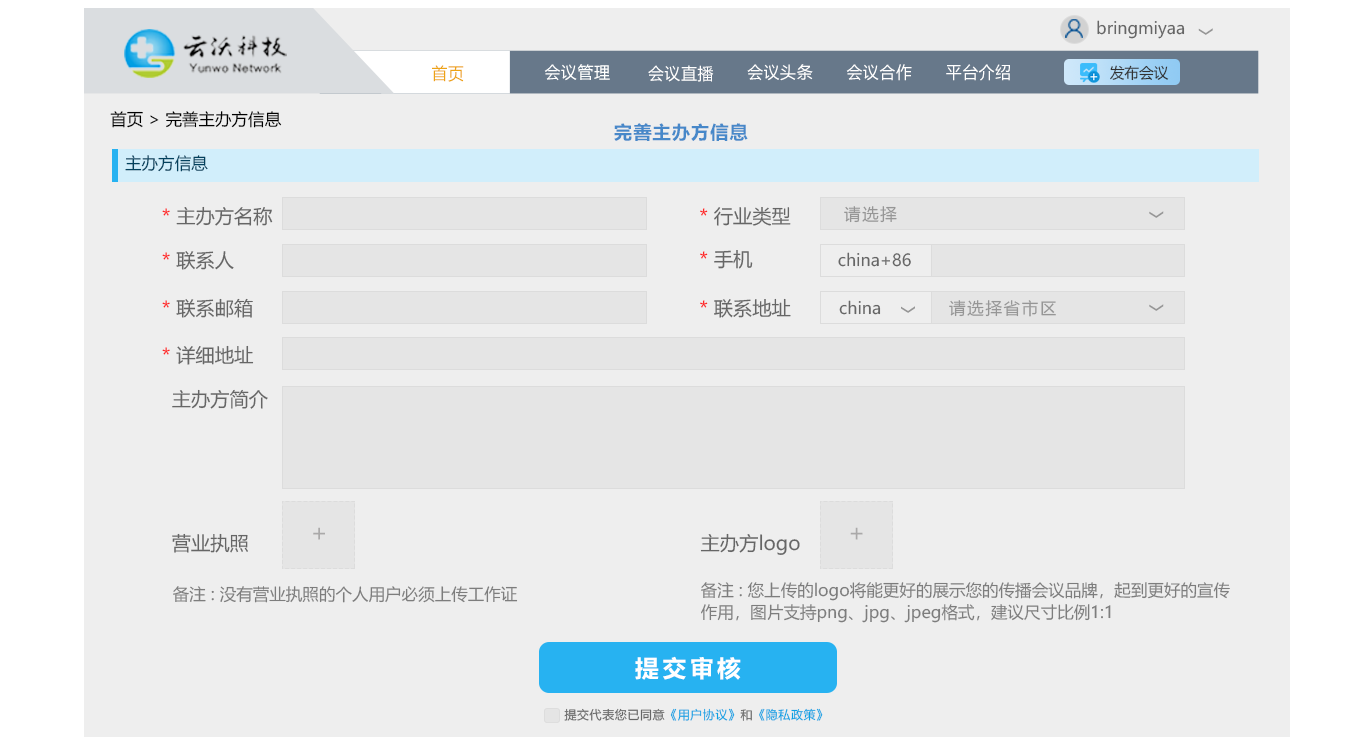
Task: Click the 主办方名称 input field
Action: coord(464,214)
